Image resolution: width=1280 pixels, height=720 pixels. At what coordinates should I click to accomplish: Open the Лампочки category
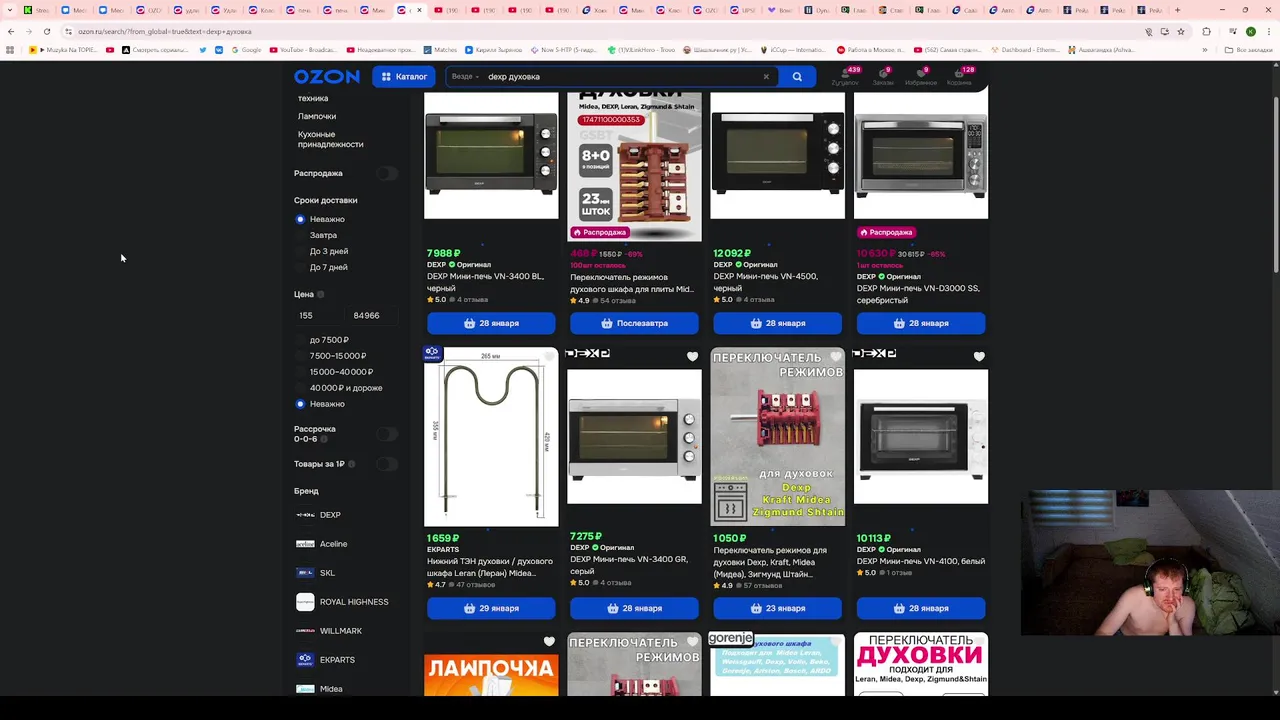317,116
